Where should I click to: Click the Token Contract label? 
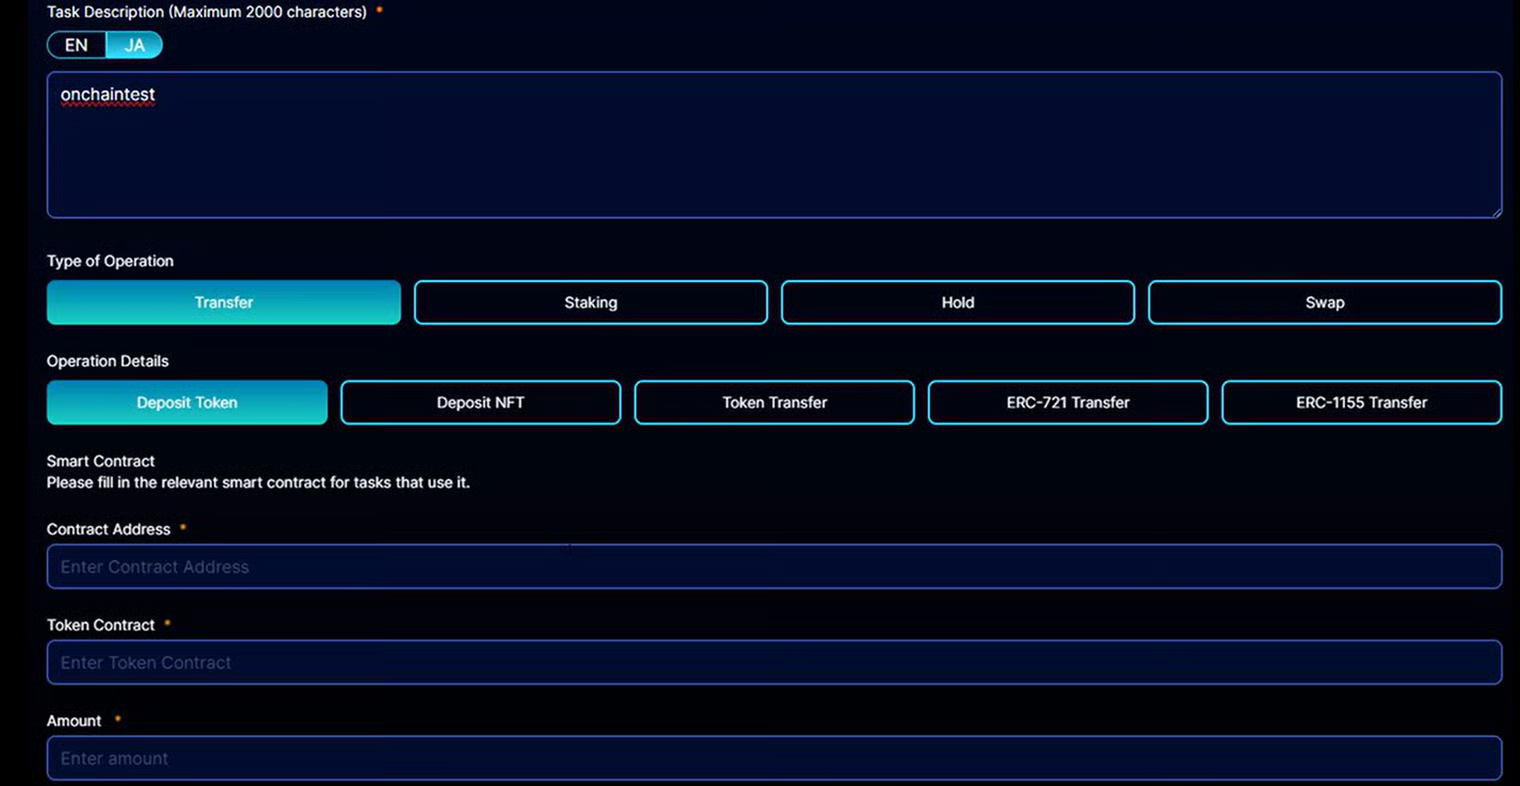tap(100, 625)
